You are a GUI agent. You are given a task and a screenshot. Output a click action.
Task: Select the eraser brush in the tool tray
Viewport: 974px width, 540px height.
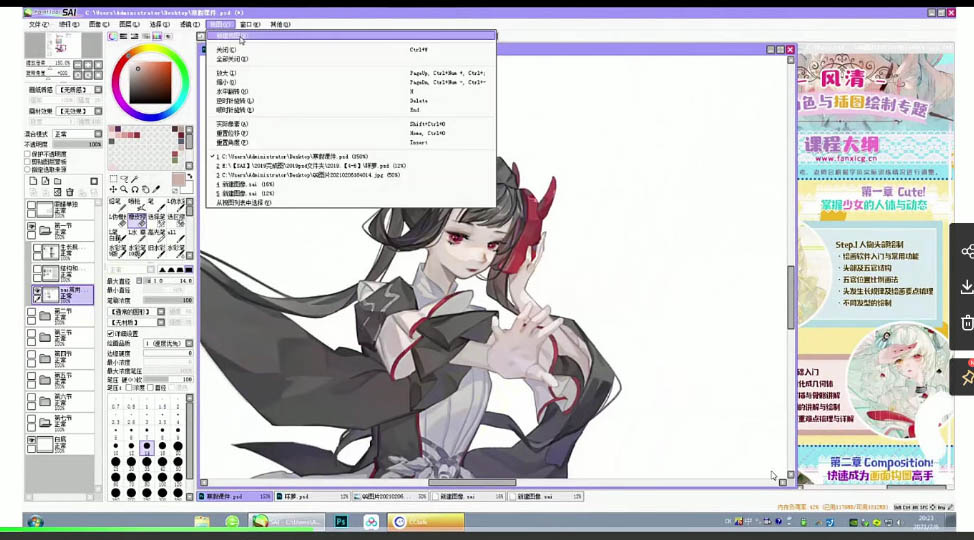click(137, 220)
